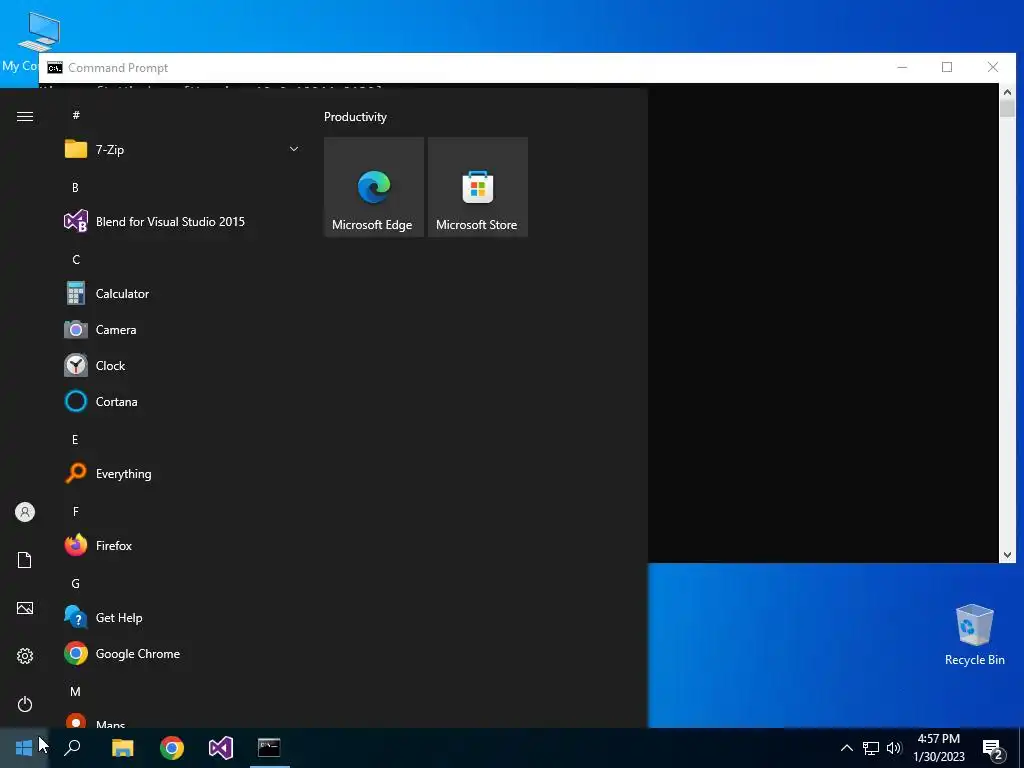Launch Cortana from the app list
The height and width of the screenshot is (768, 1024).
(183, 402)
